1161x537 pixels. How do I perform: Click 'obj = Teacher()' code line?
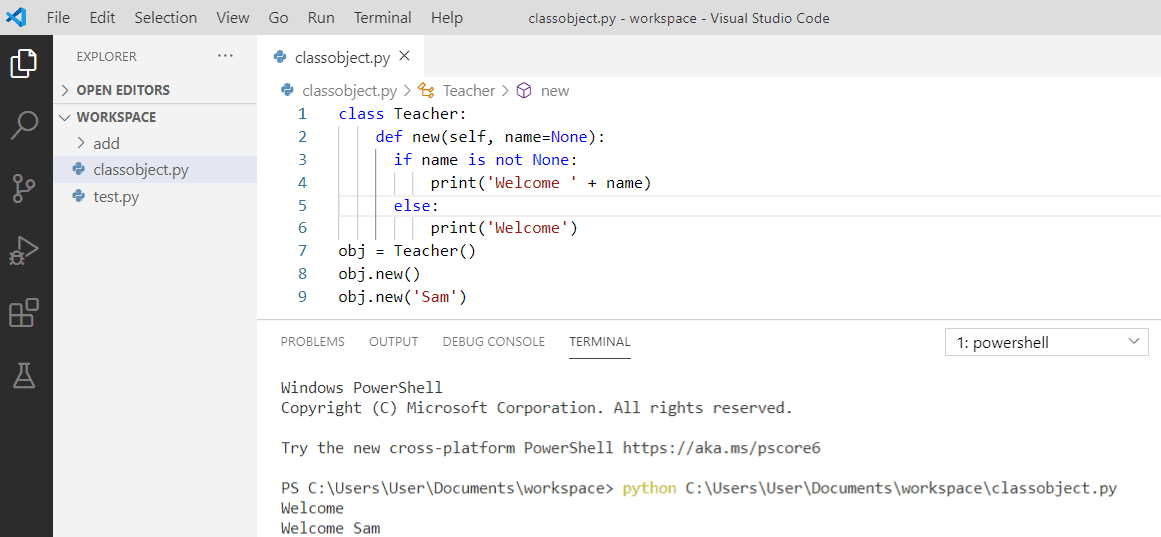(407, 251)
